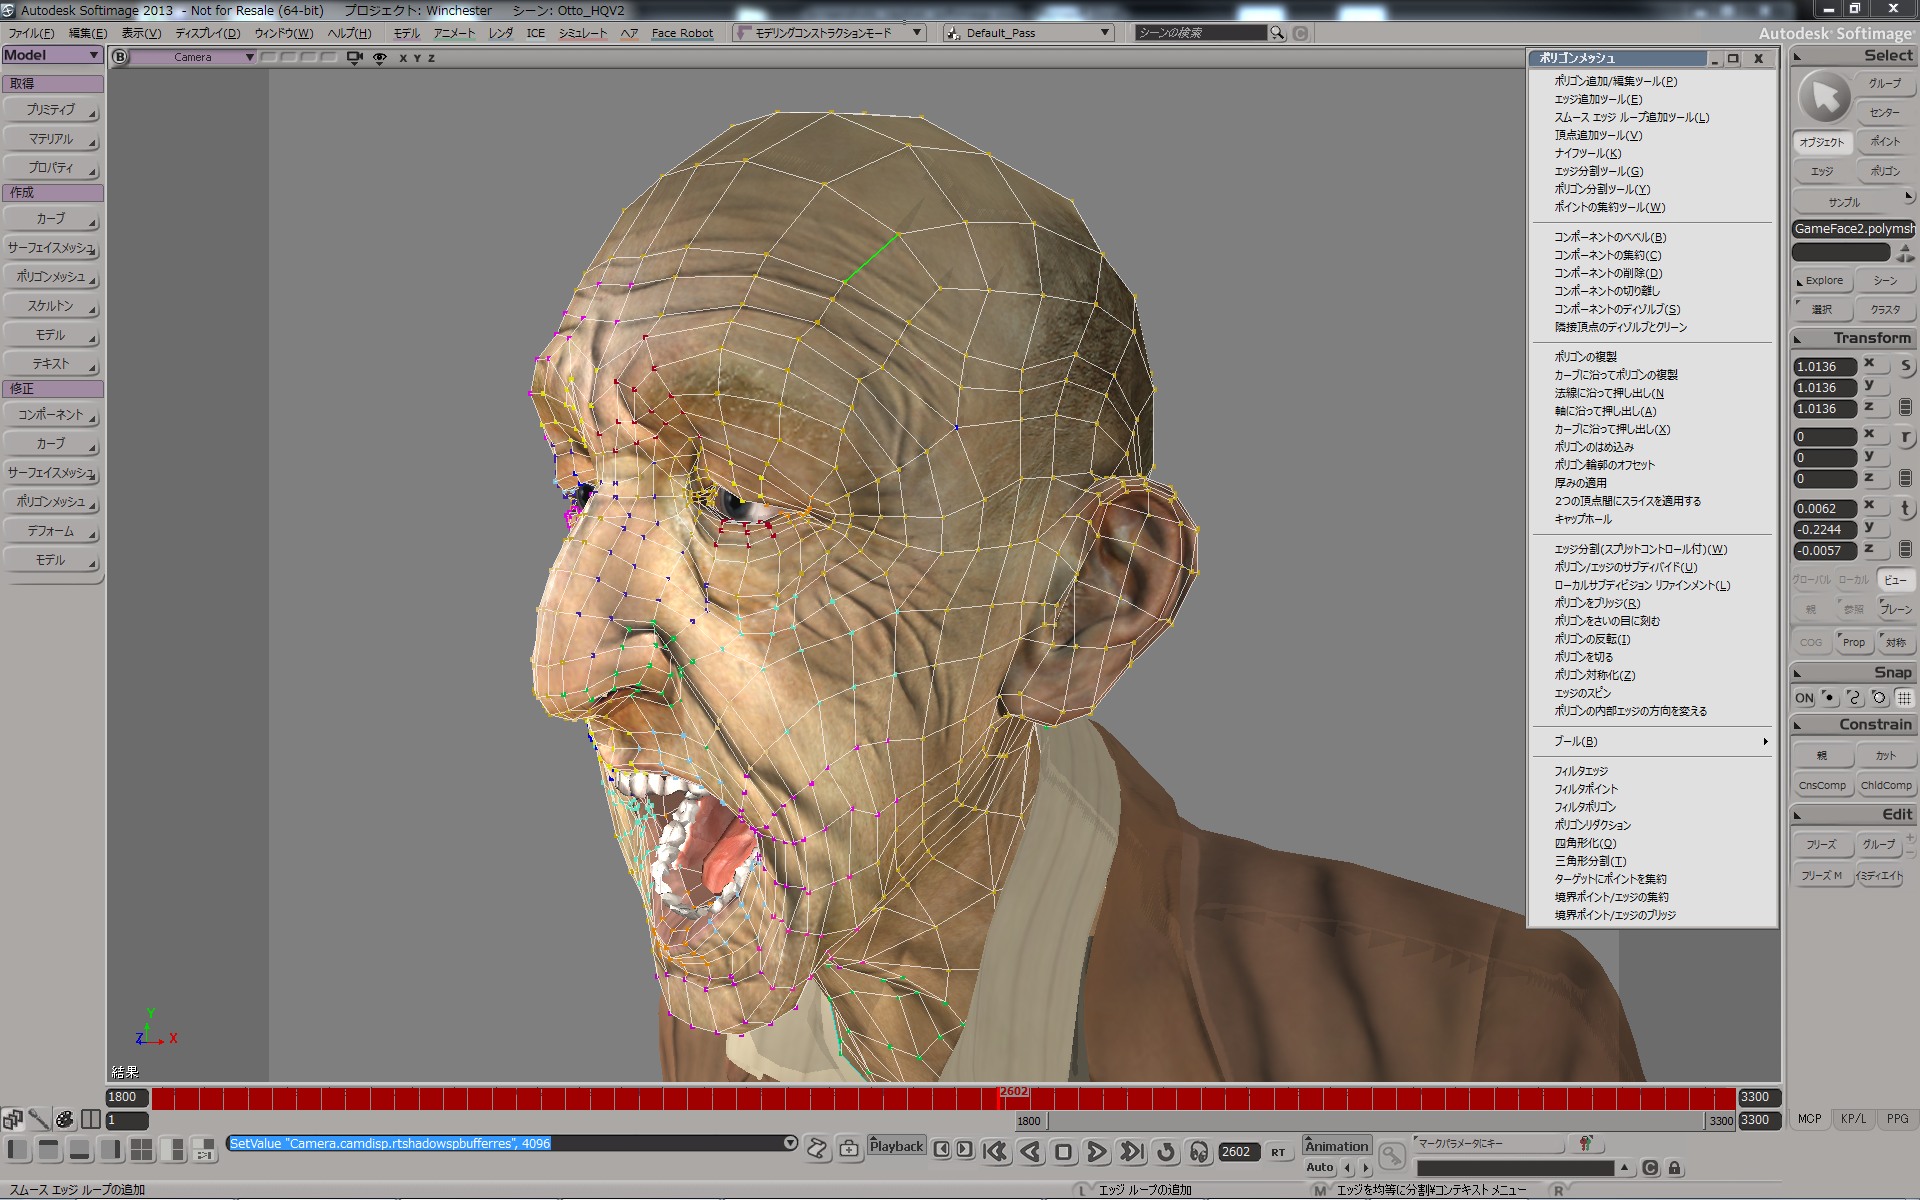Toggle loop playback icon
1920x1200 pixels.
pos(1165,1152)
